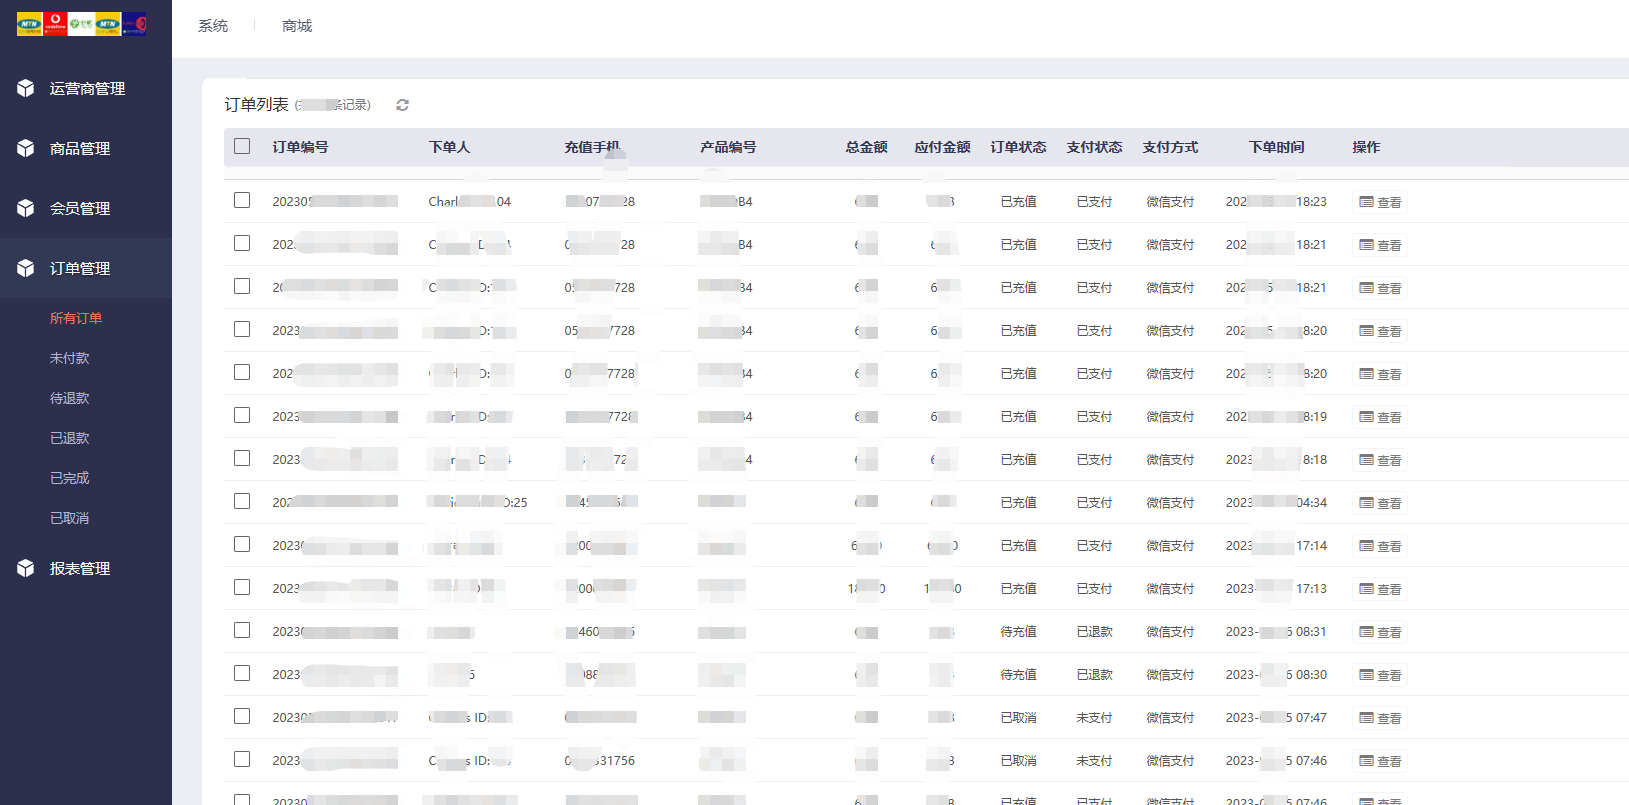
Task: Check the order row timed 17:14
Action: (x=242, y=544)
